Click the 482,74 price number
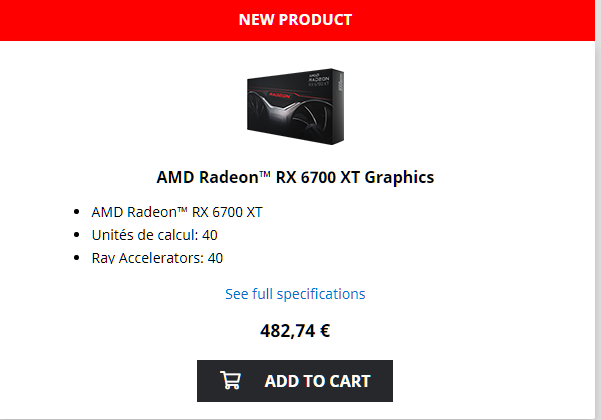Image resolution: width=601 pixels, height=420 pixels. pos(286,331)
